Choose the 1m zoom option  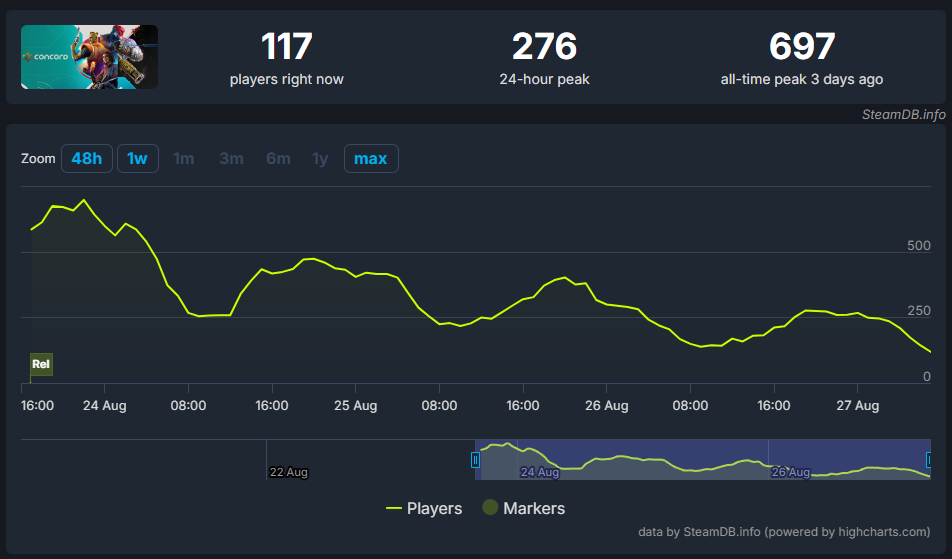(x=184, y=159)
